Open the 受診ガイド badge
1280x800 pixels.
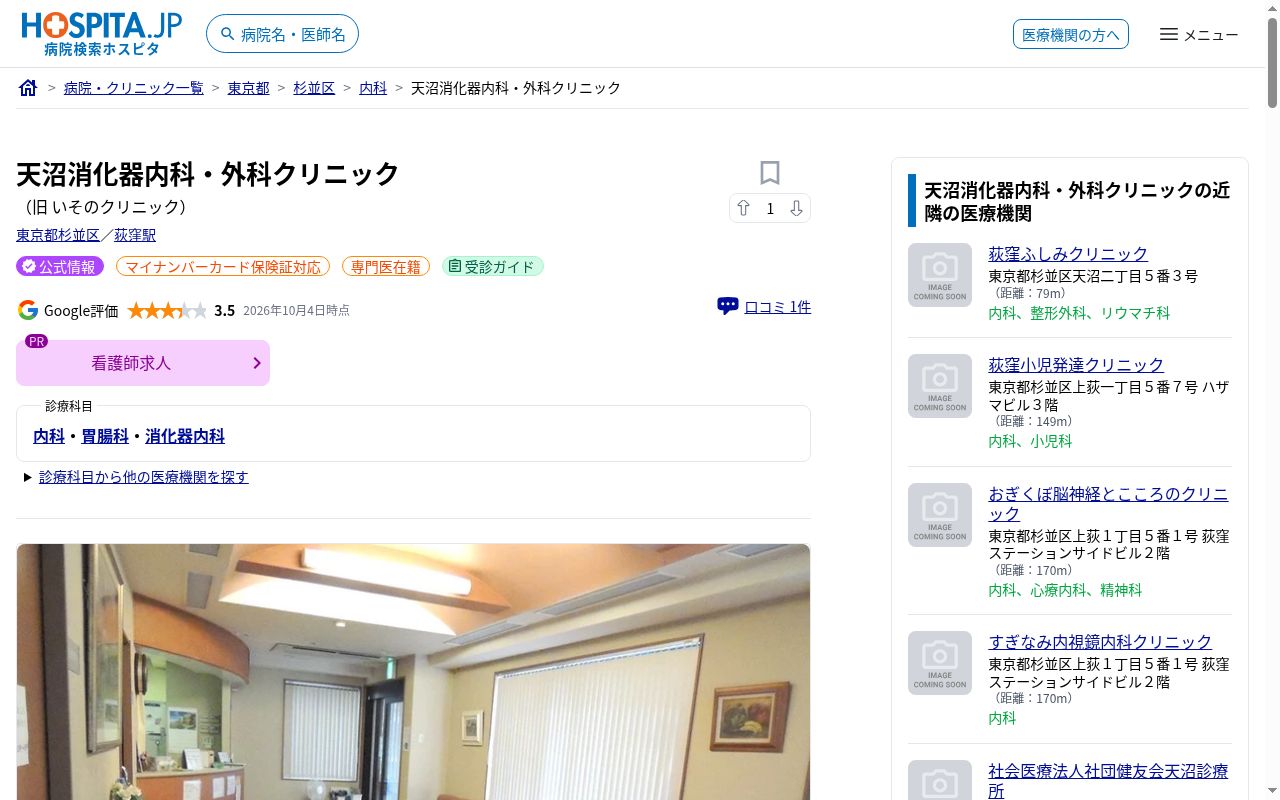[x=493, y=266]
